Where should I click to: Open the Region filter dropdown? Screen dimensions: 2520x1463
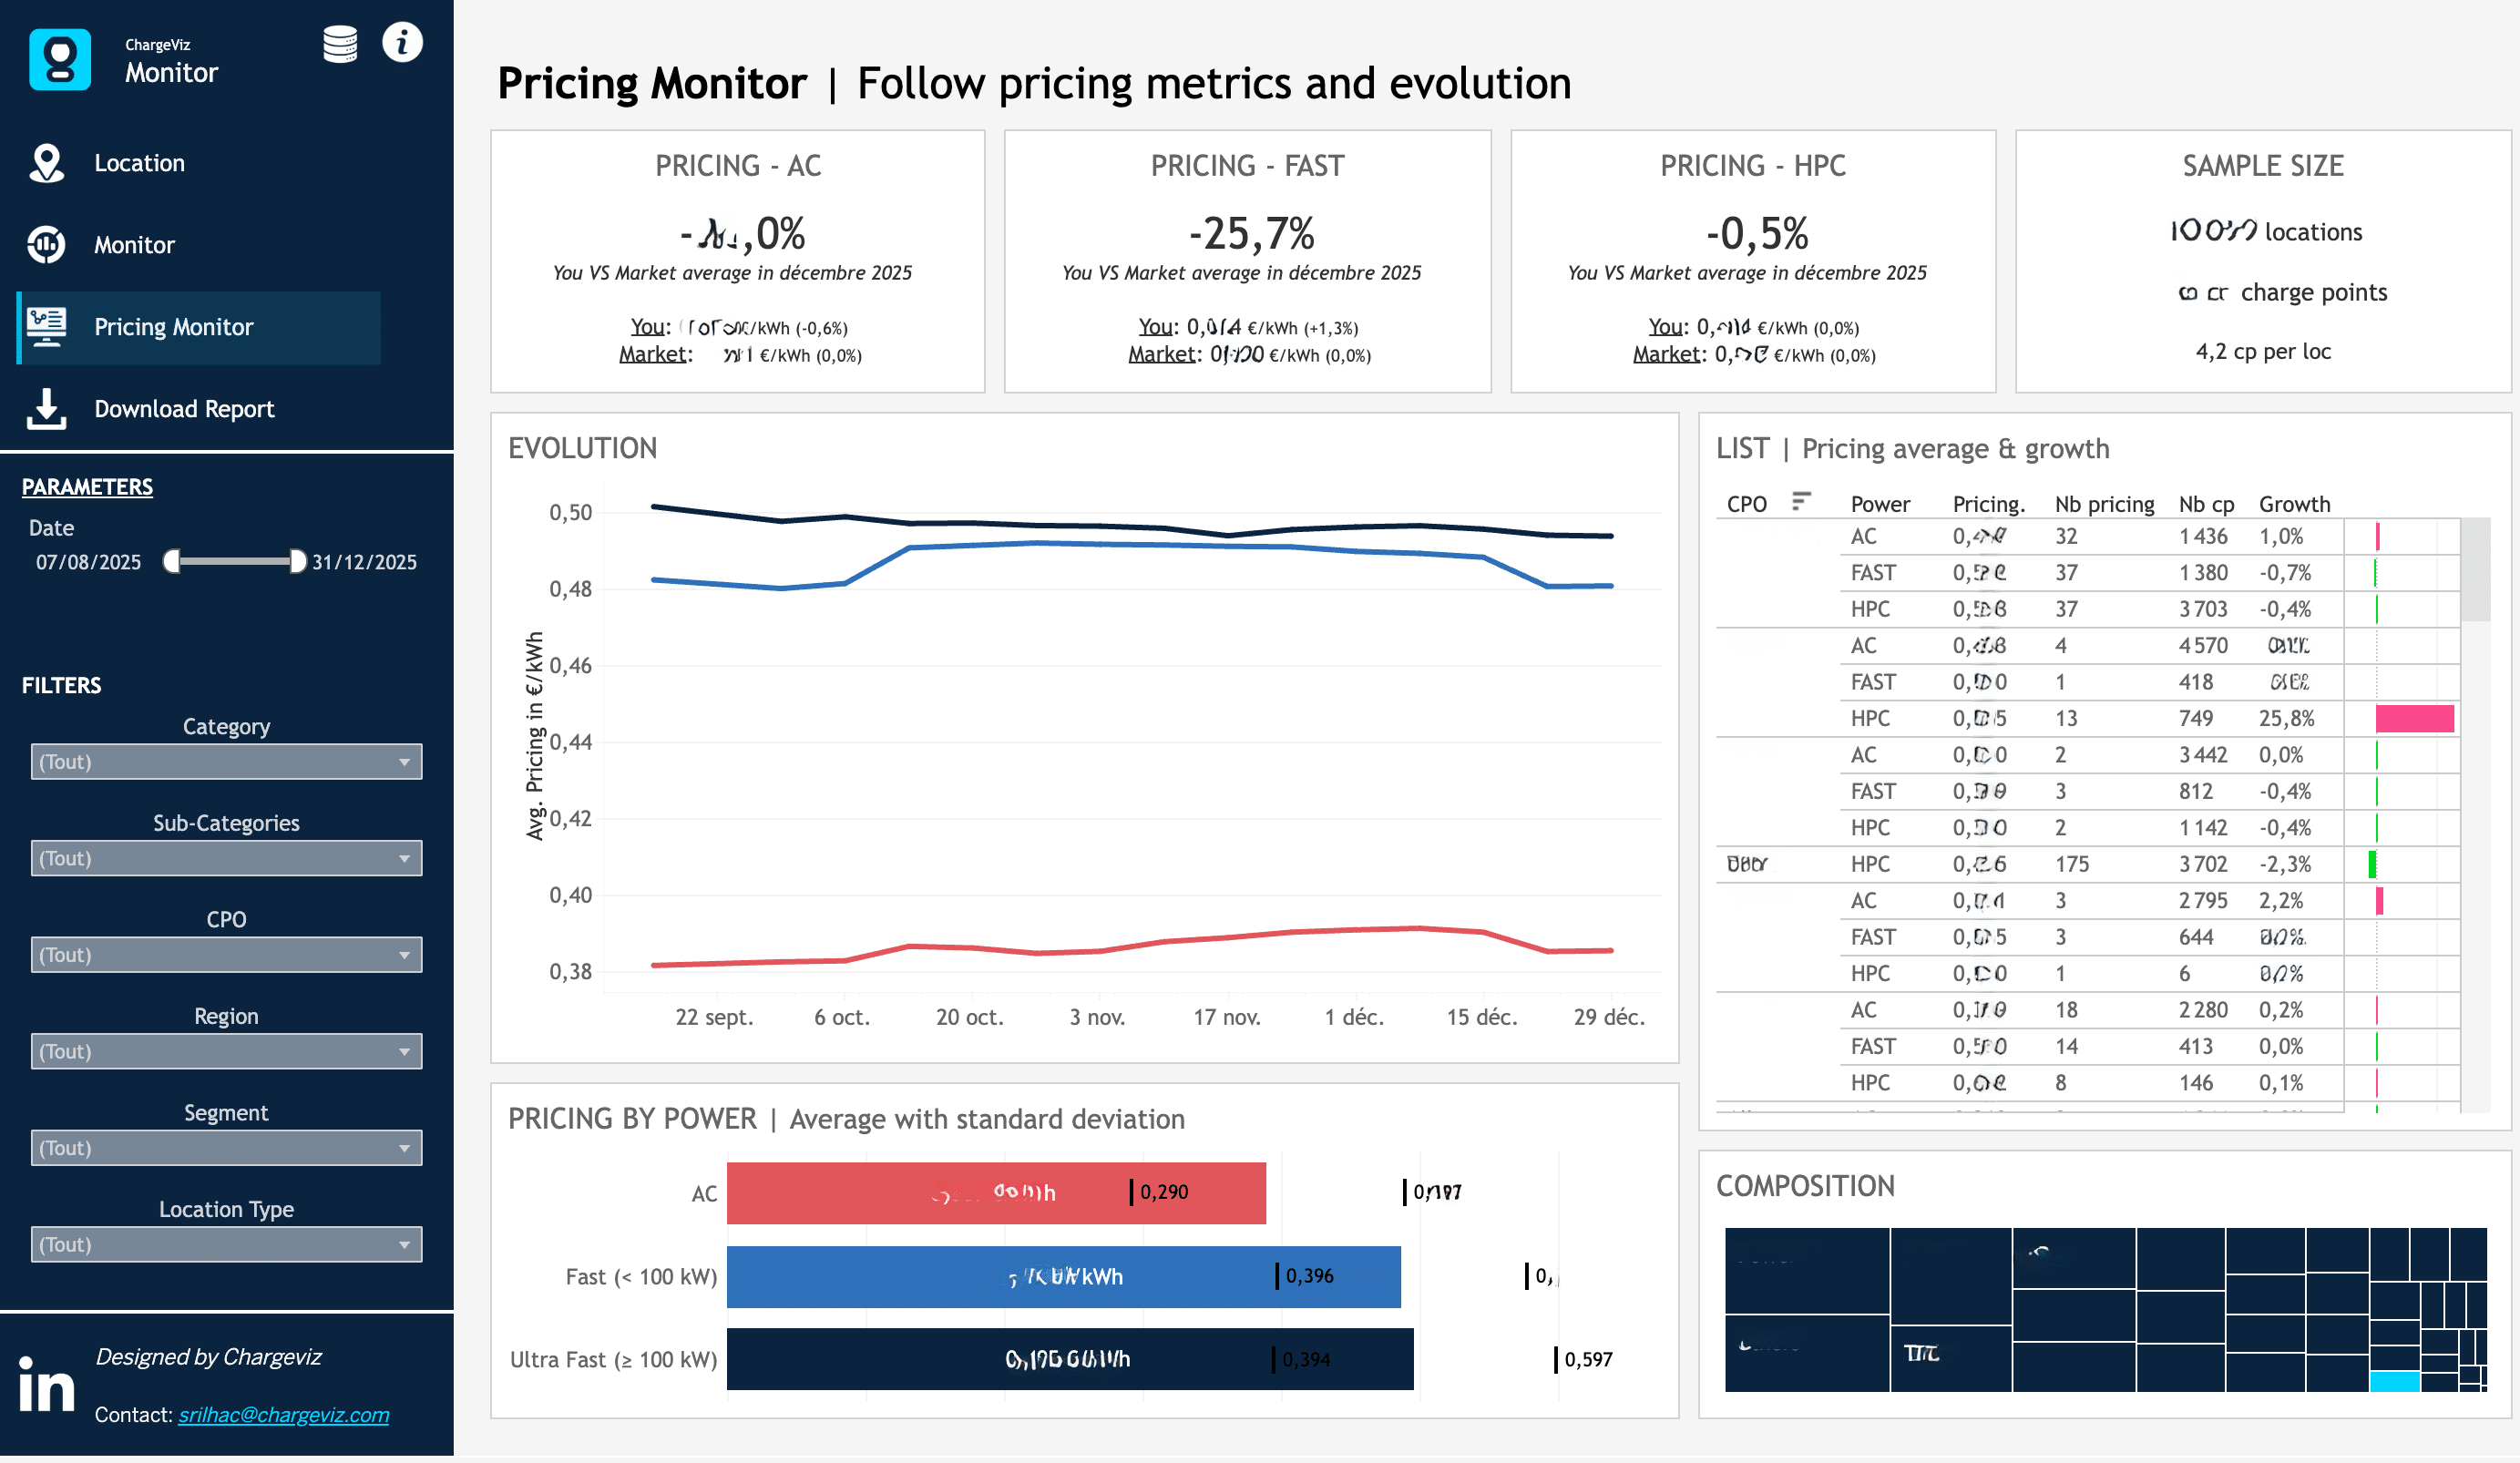click(226, 1051)
